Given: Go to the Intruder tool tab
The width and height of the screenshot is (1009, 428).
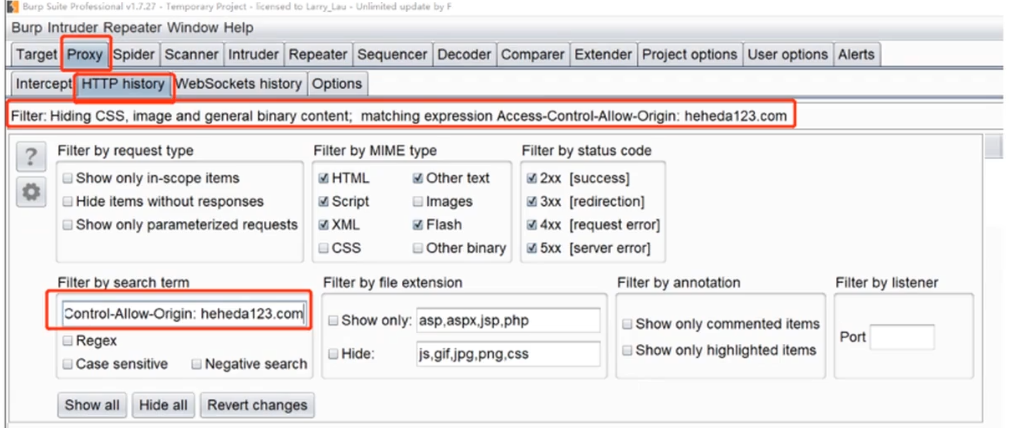Looking at the screenshot, I should coord(254,55).
